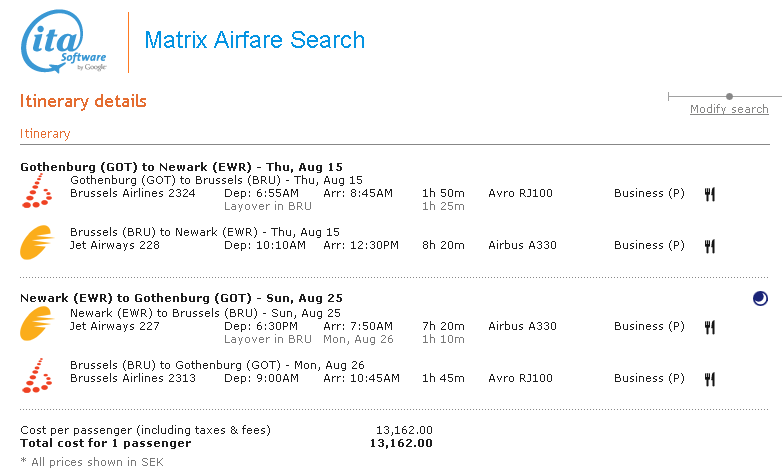Click Newark to Gothenburg return heading

pyautogui.click(x=181, y=298)
